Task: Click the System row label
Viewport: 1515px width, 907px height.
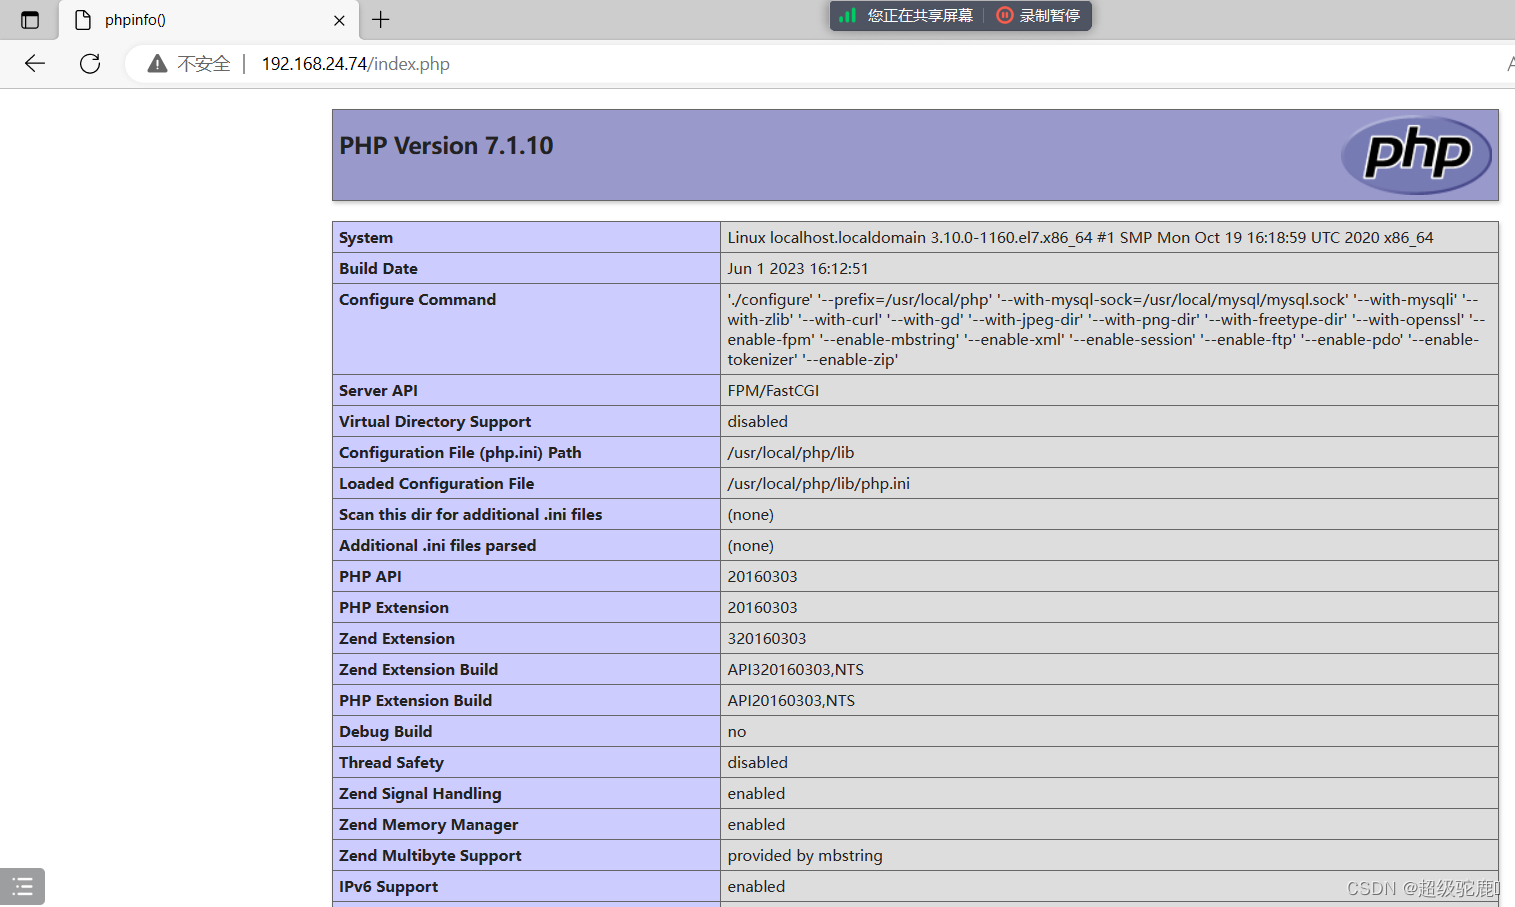Action: (366, 238)
